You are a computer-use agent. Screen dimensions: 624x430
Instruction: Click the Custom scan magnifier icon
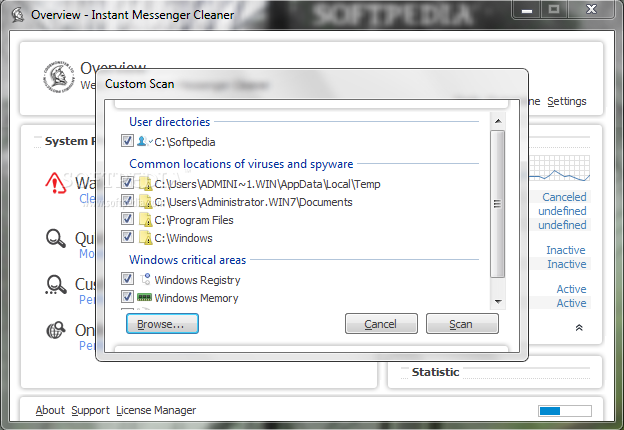(56, 285)
